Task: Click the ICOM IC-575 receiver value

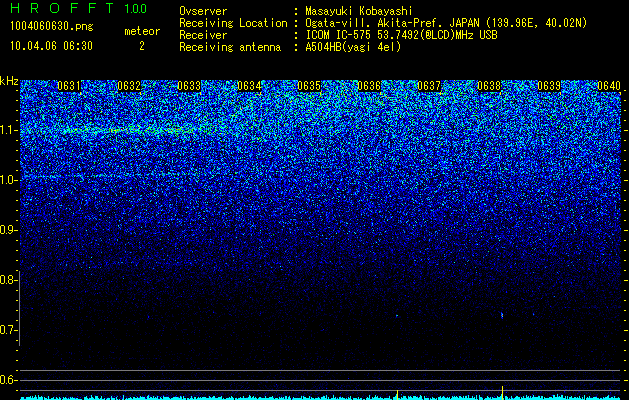Action: click(x=401, y=35)
